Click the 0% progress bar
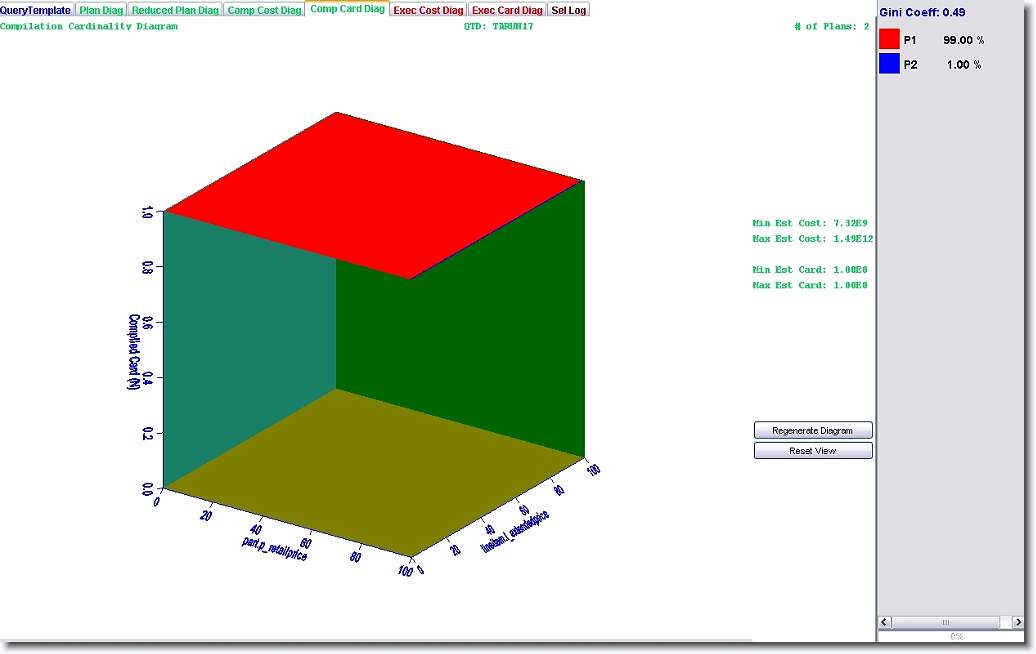This screenshot has width=1036, height=654. click(956, 636)
